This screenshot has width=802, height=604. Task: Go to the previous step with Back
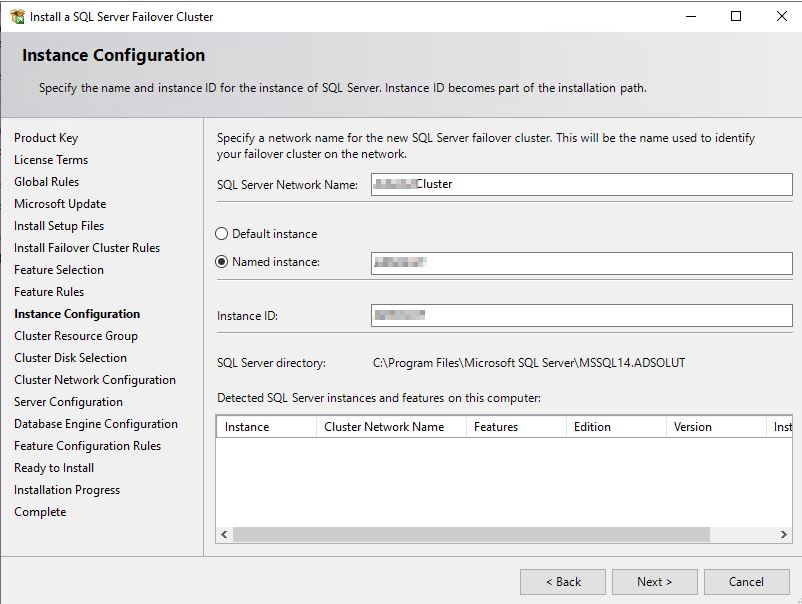tap(563, 582)
